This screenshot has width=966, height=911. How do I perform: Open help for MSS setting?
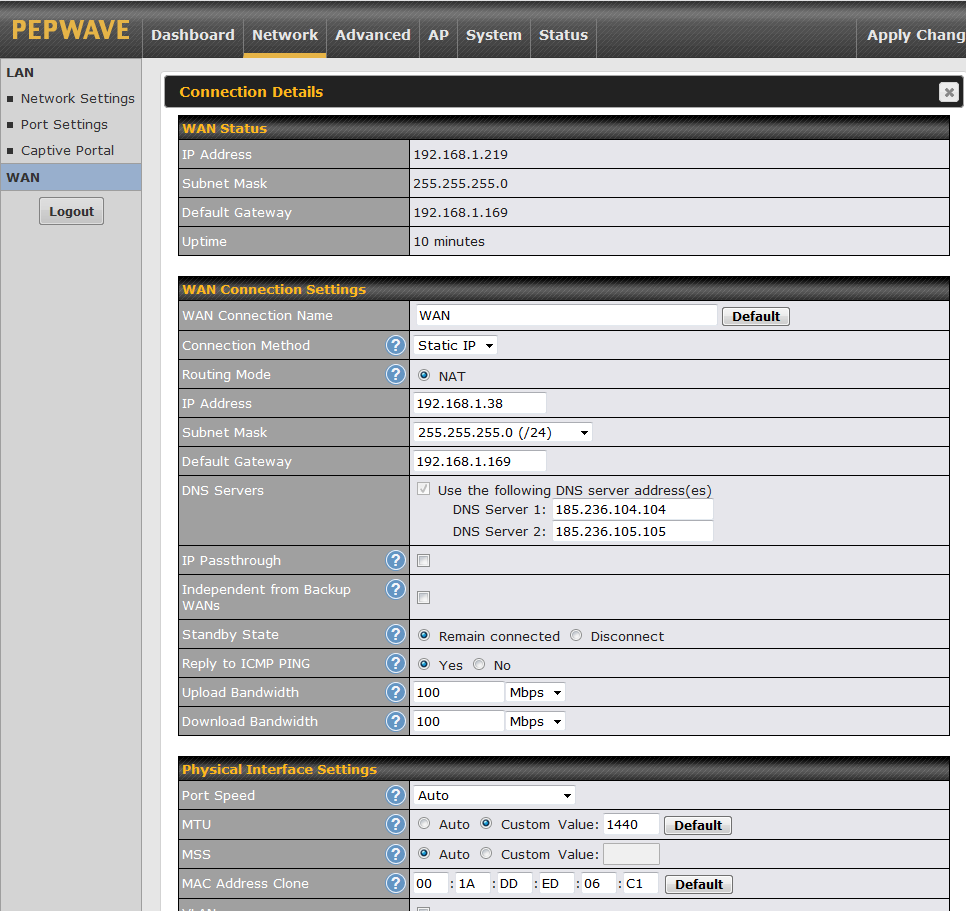(395, 854)
